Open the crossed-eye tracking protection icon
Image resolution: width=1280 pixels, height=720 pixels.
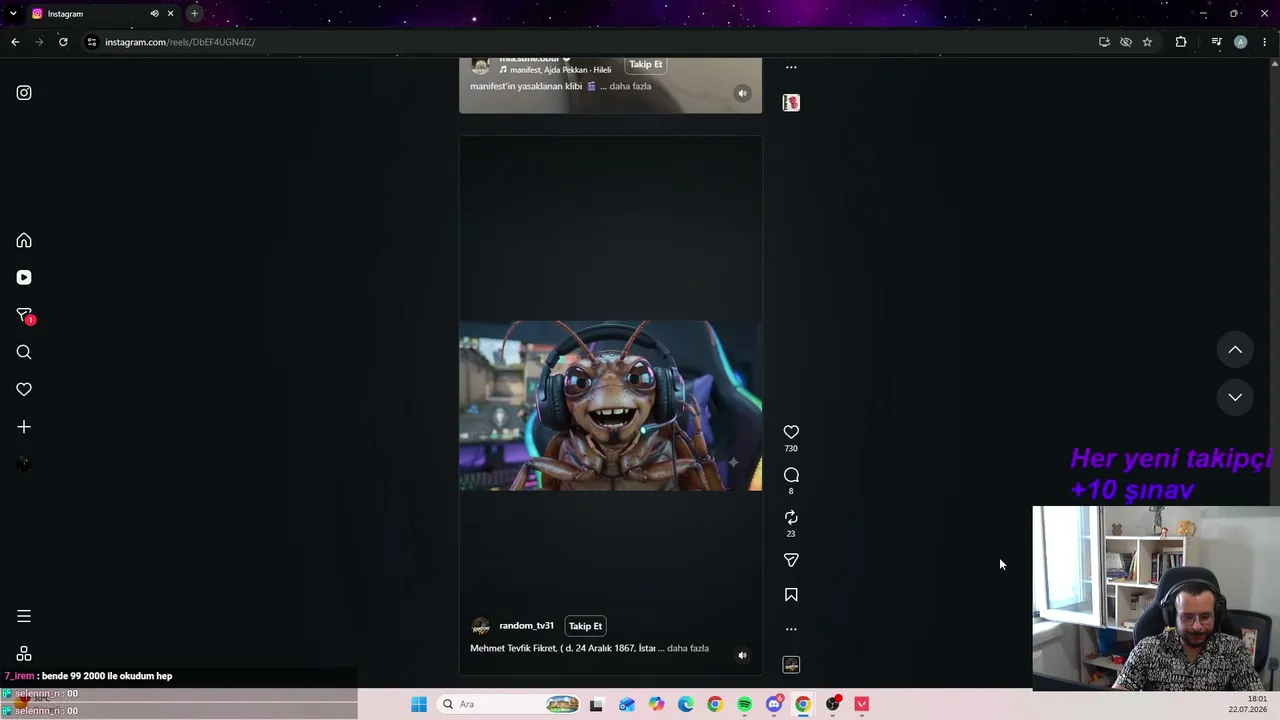[x=1126, y=42]
